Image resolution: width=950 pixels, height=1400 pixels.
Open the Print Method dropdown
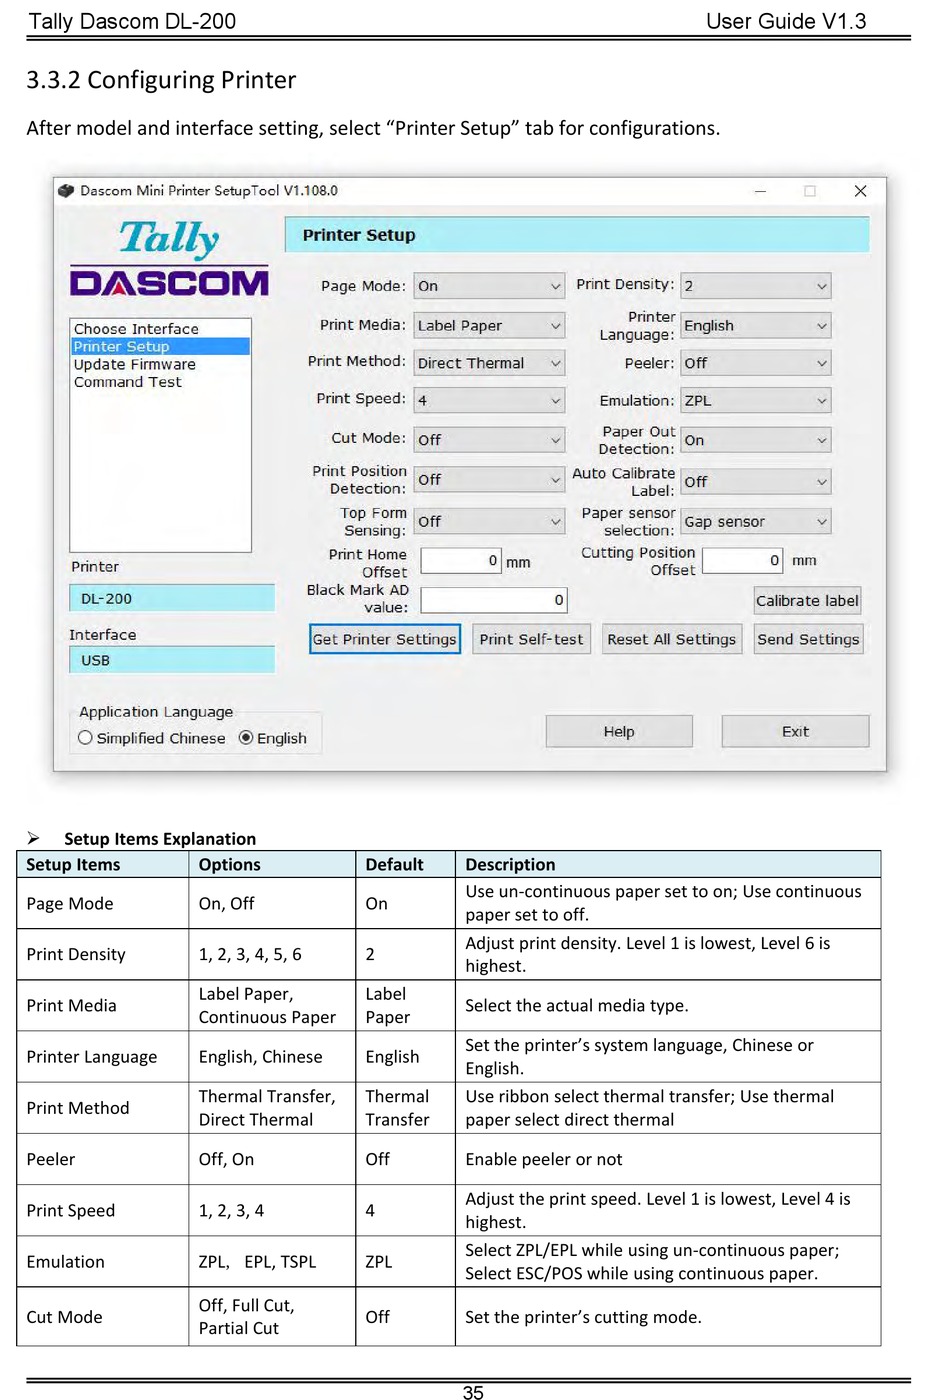(x=489, y=363)
